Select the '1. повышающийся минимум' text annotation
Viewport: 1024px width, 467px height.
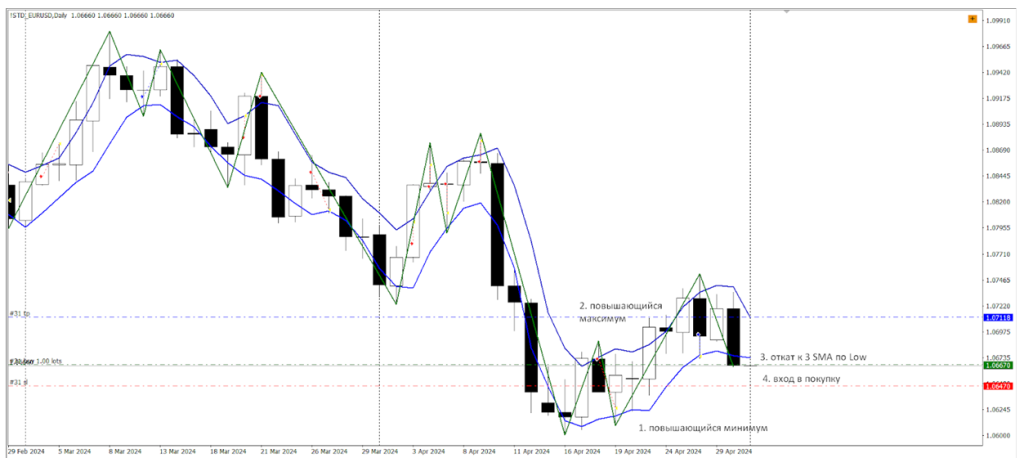coord(703,428)
